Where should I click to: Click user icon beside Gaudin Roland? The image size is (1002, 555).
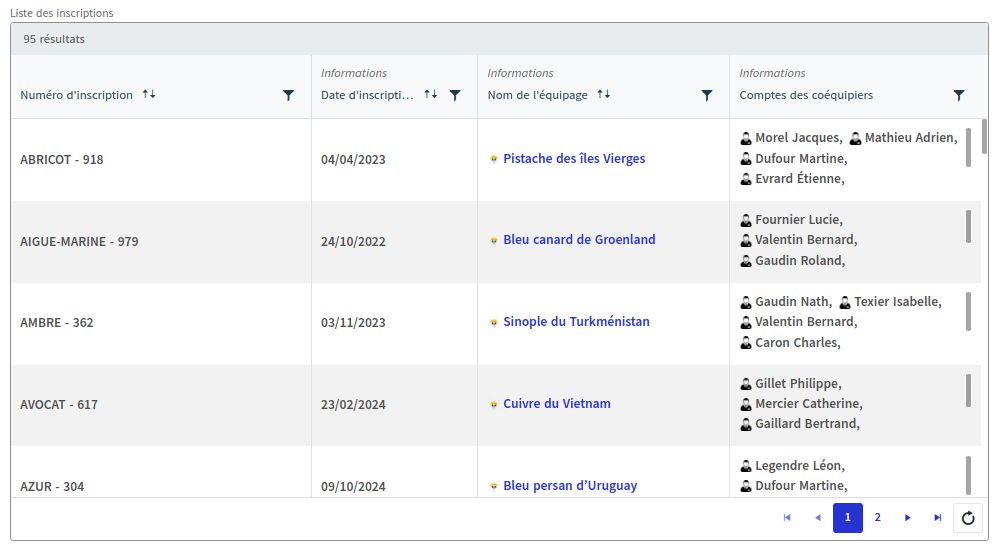coord(746,261)
